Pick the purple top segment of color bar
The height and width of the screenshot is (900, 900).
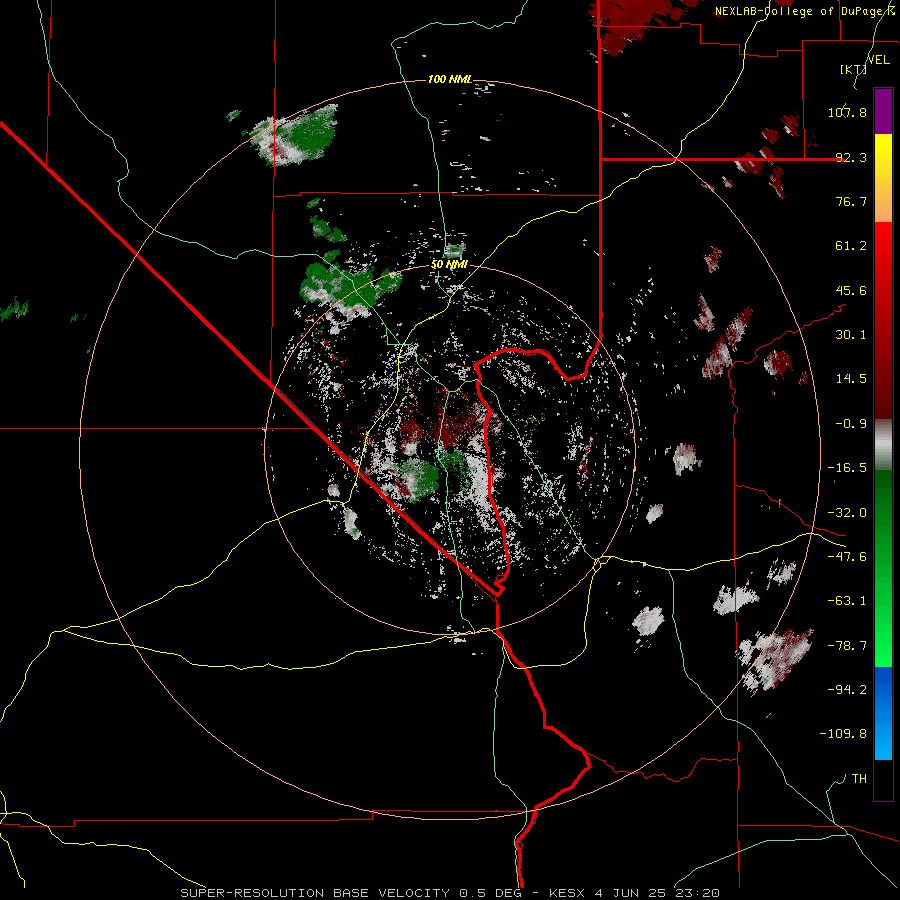tap(883, 111)
